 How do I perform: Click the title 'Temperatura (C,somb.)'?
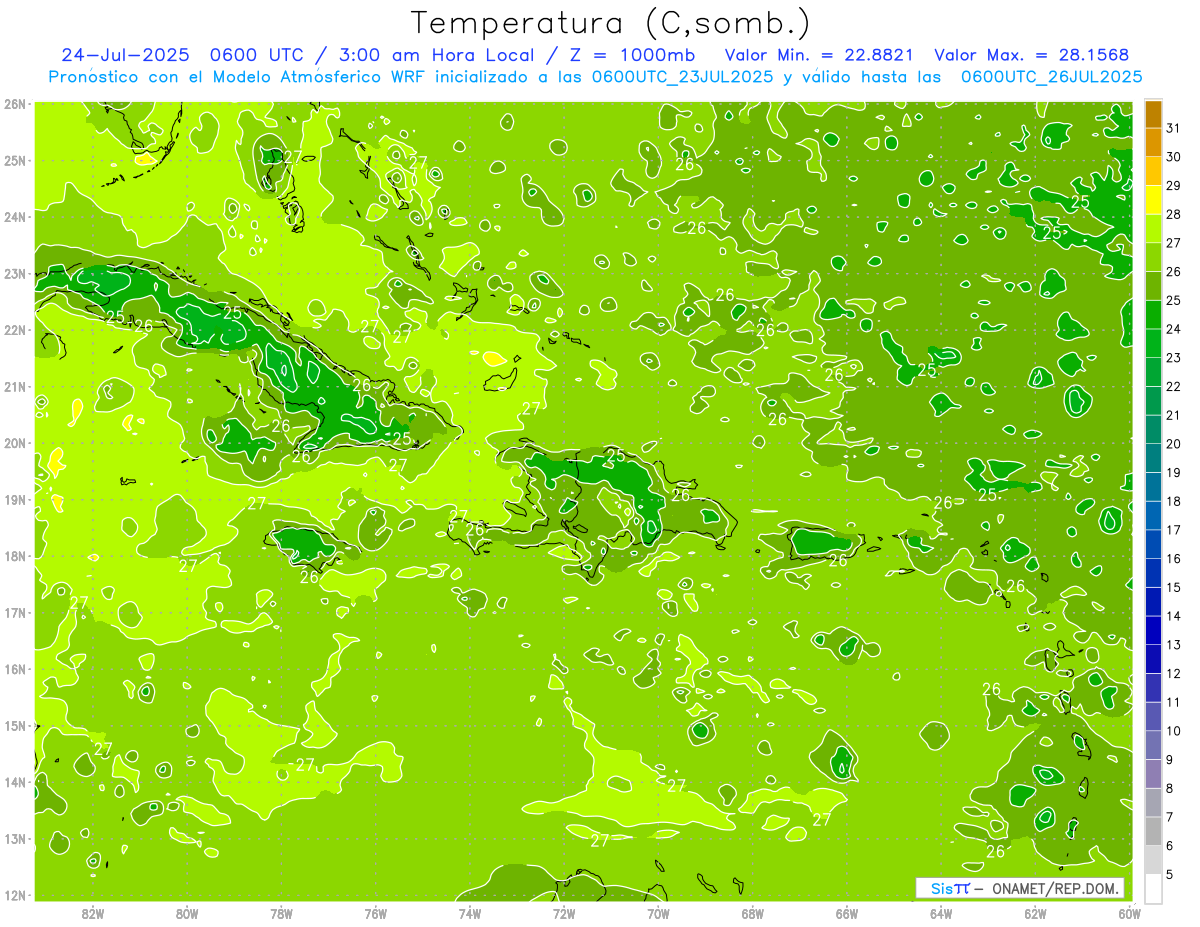(610, 23)
